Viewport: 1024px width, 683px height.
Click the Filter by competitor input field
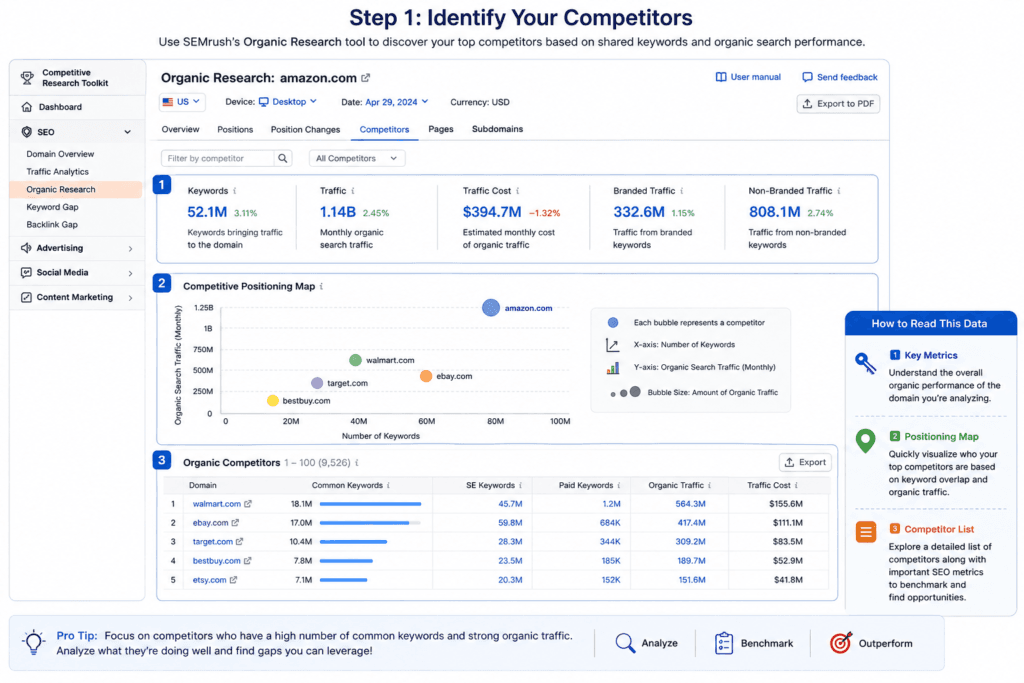coord(217,158)
